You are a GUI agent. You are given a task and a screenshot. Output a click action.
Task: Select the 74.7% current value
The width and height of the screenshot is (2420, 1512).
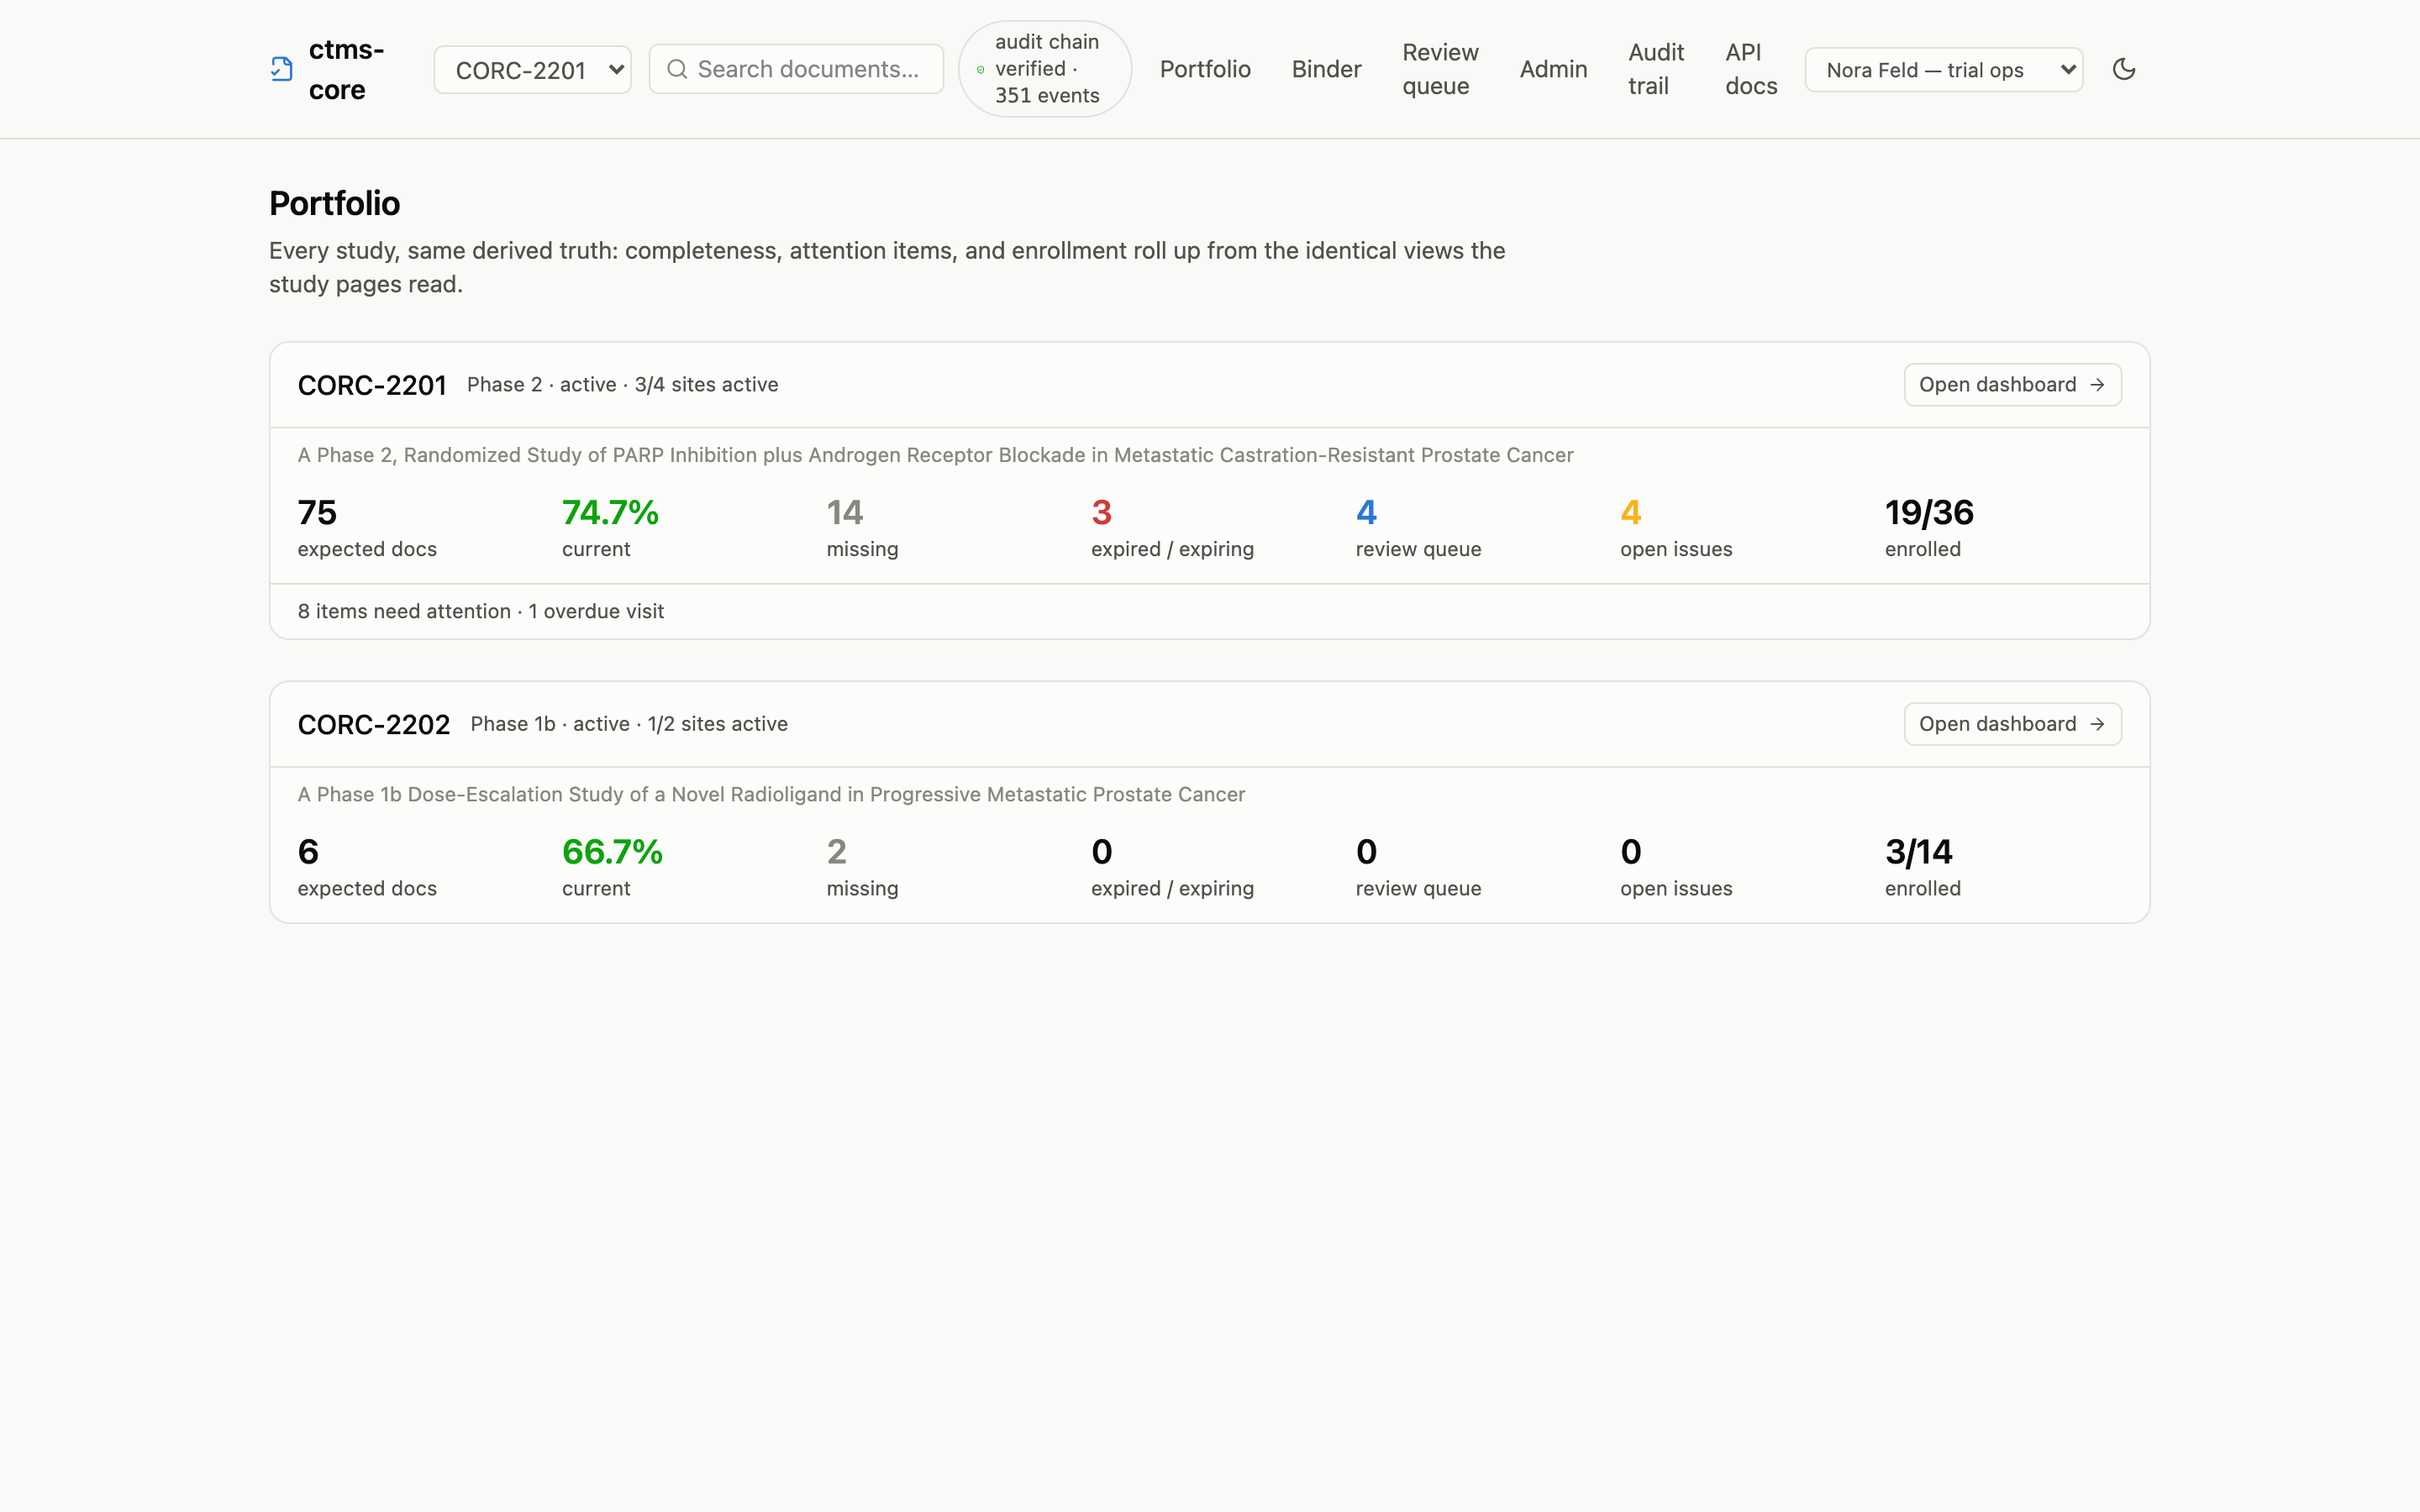point(610,513)
